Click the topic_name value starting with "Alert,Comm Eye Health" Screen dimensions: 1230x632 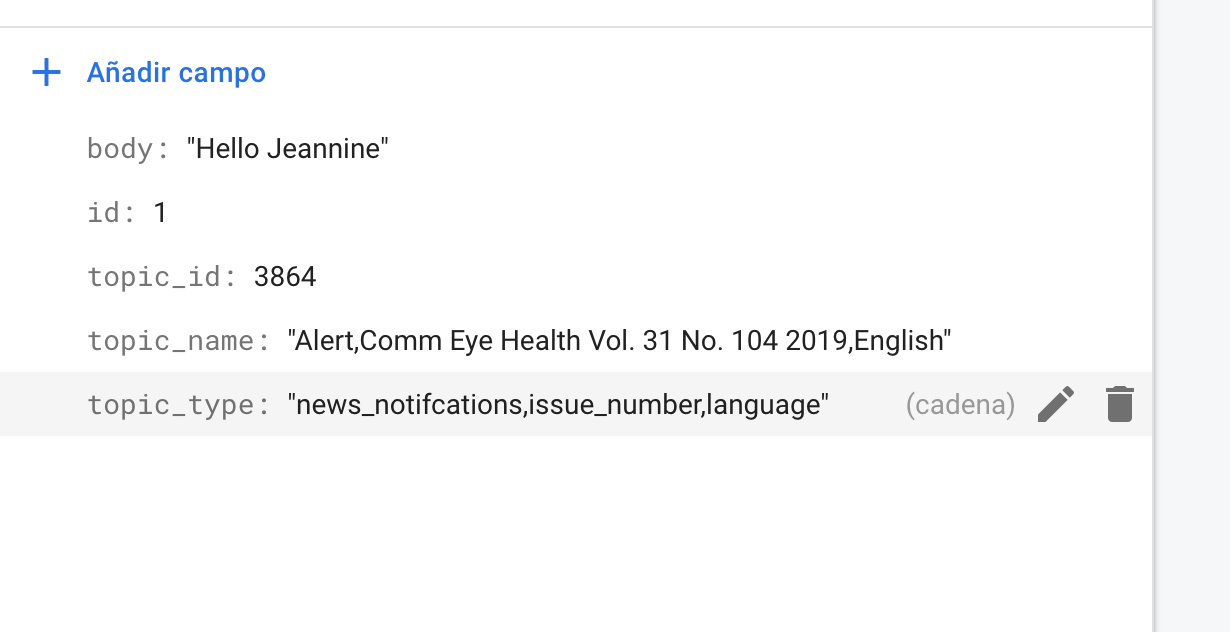(619, 341)
